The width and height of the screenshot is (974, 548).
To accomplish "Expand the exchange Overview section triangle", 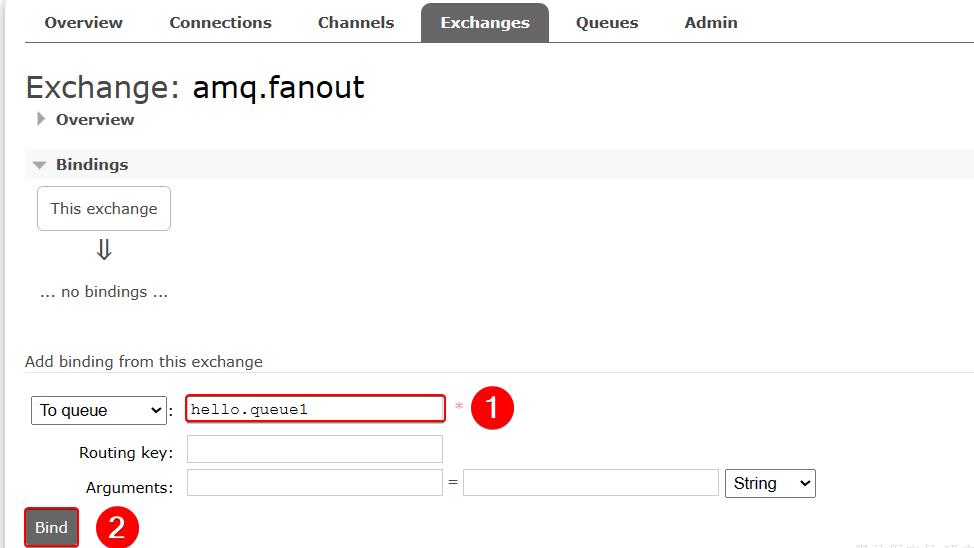I will tap(41, 119).
